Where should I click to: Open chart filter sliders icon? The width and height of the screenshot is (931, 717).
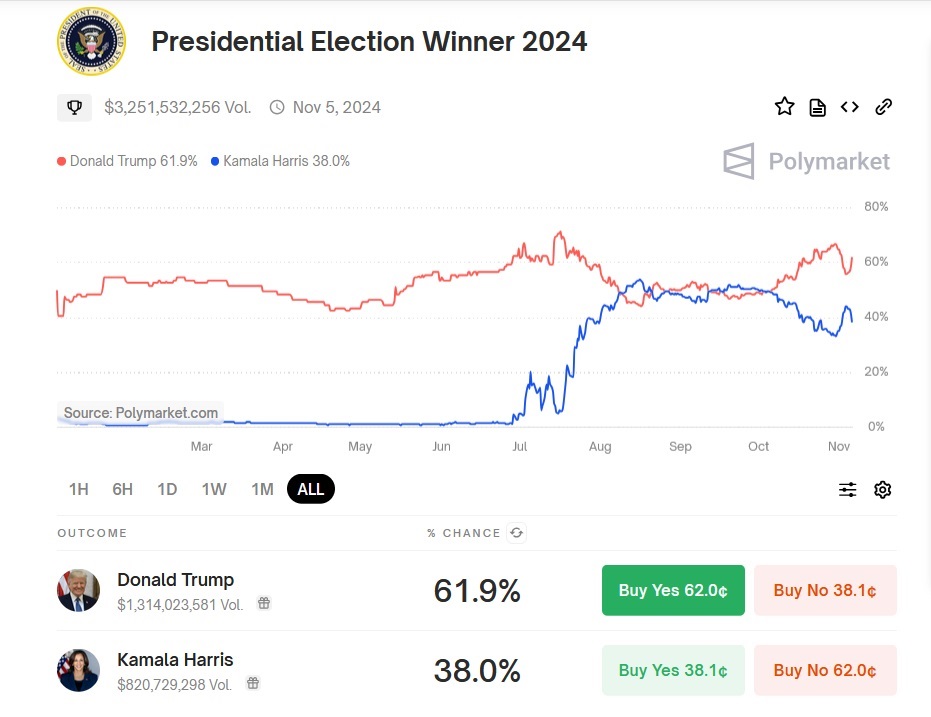click(847, 489)
